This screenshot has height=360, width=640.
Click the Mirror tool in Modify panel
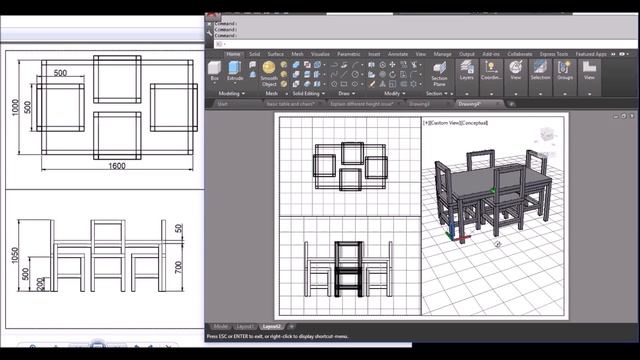tap(382, 84)
